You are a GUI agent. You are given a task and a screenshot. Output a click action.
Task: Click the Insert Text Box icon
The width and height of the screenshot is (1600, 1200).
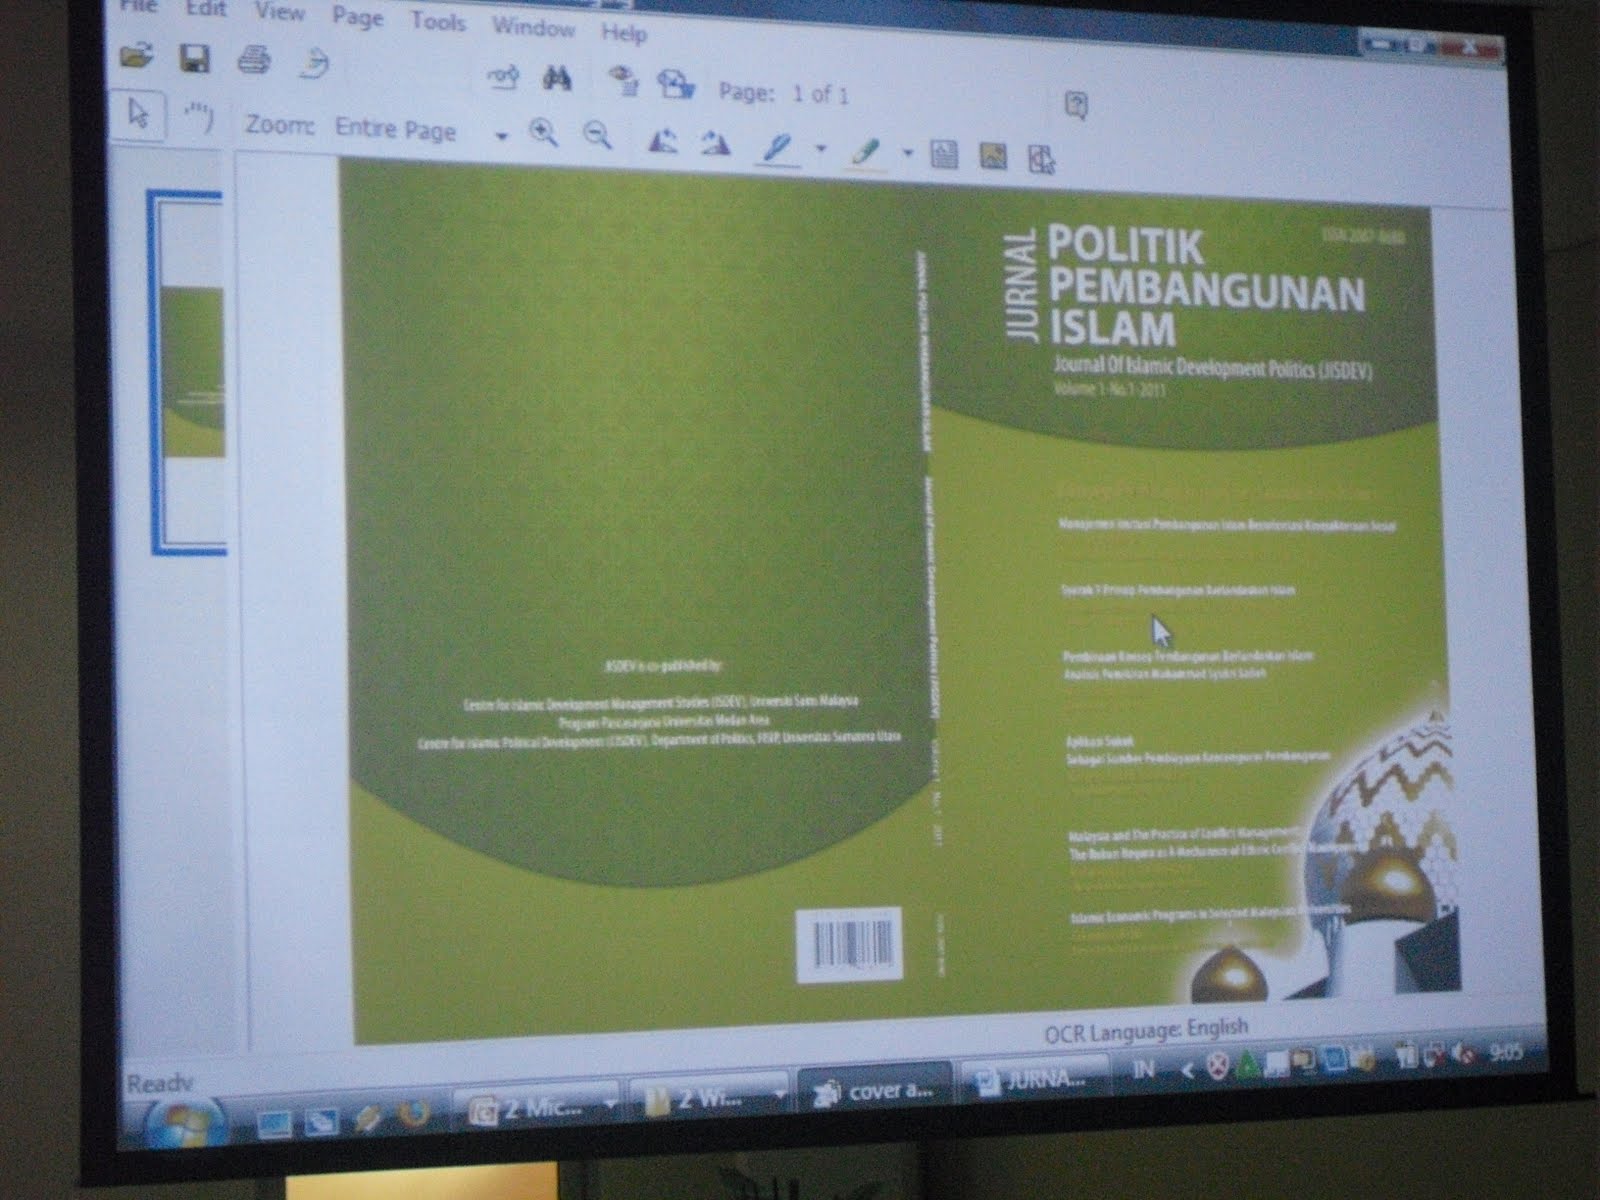943,155
